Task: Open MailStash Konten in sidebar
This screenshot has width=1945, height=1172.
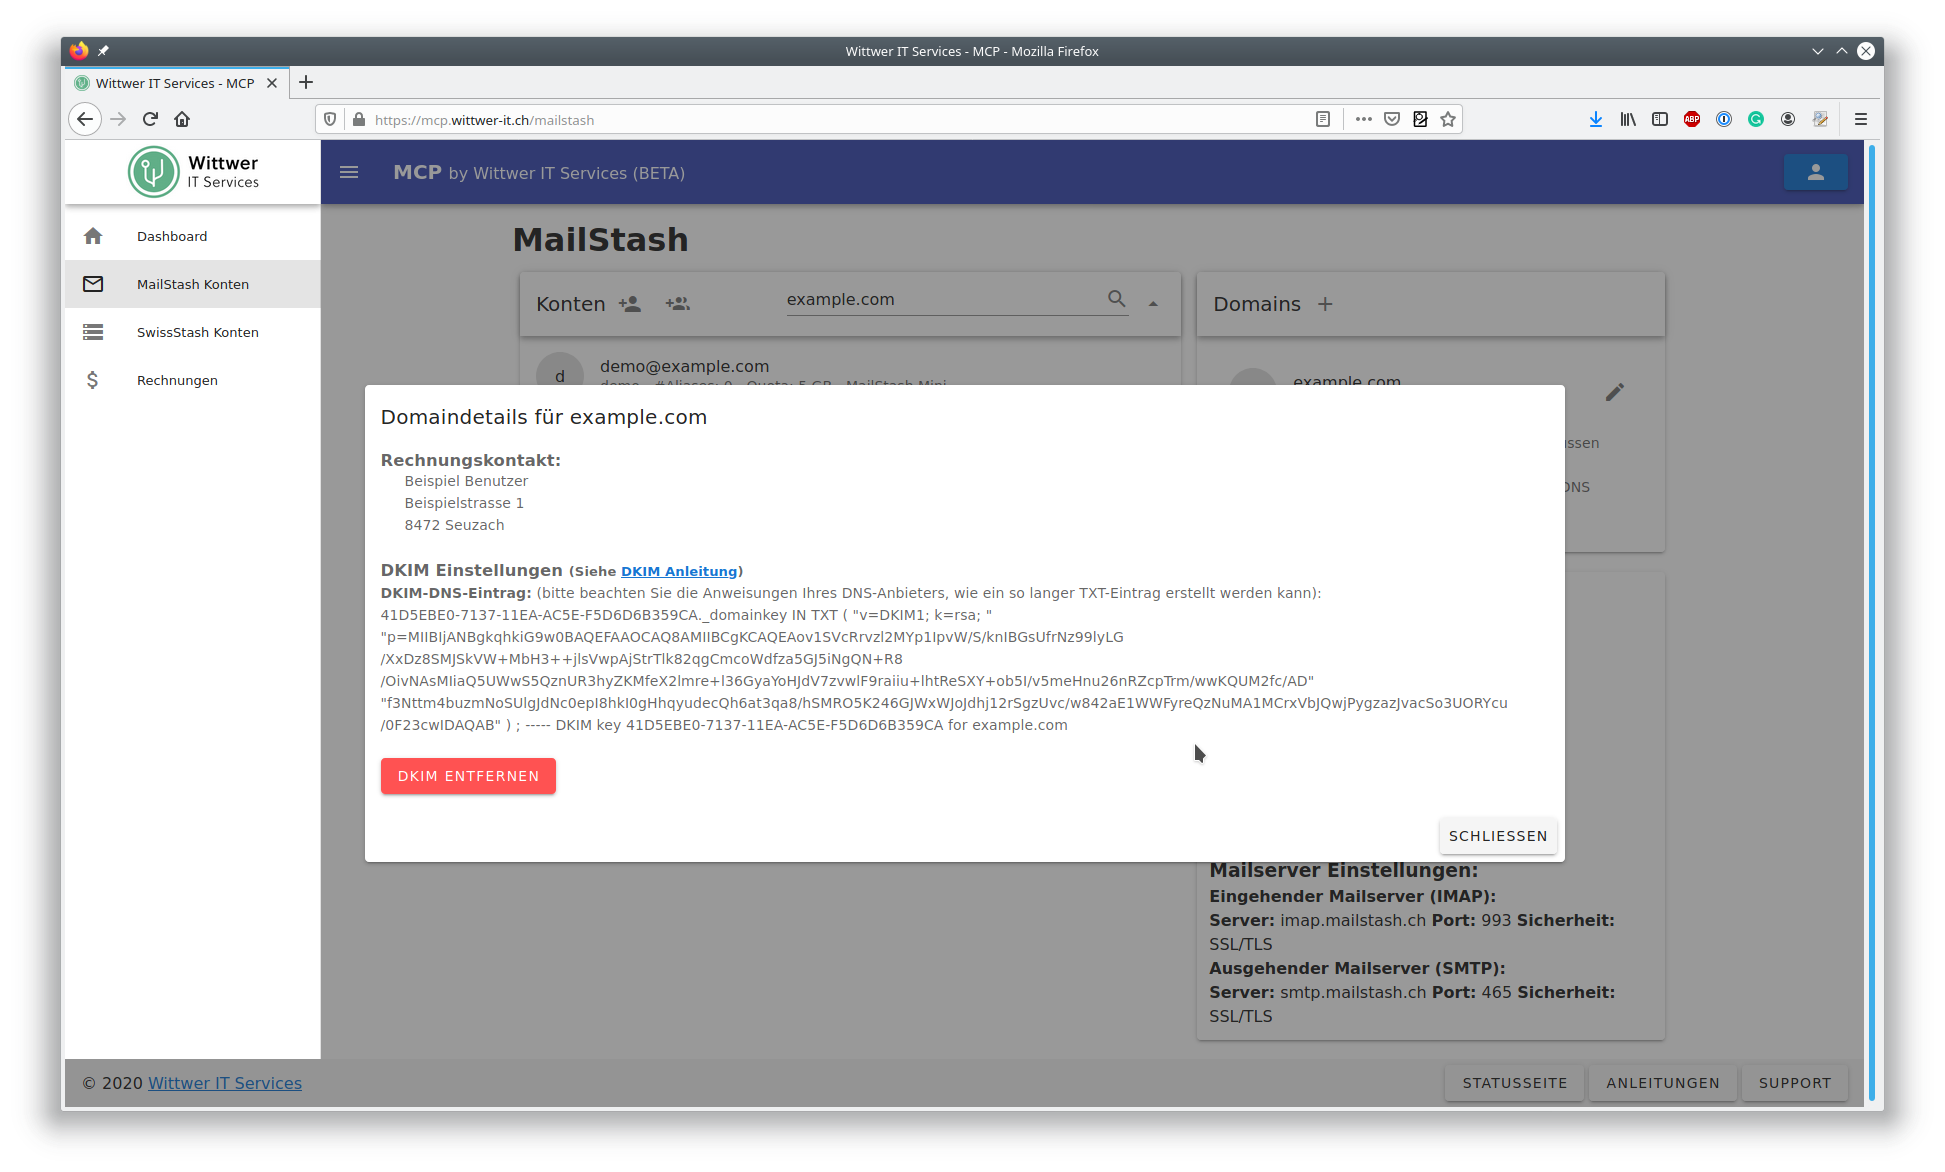Action: tap(192, 284)
